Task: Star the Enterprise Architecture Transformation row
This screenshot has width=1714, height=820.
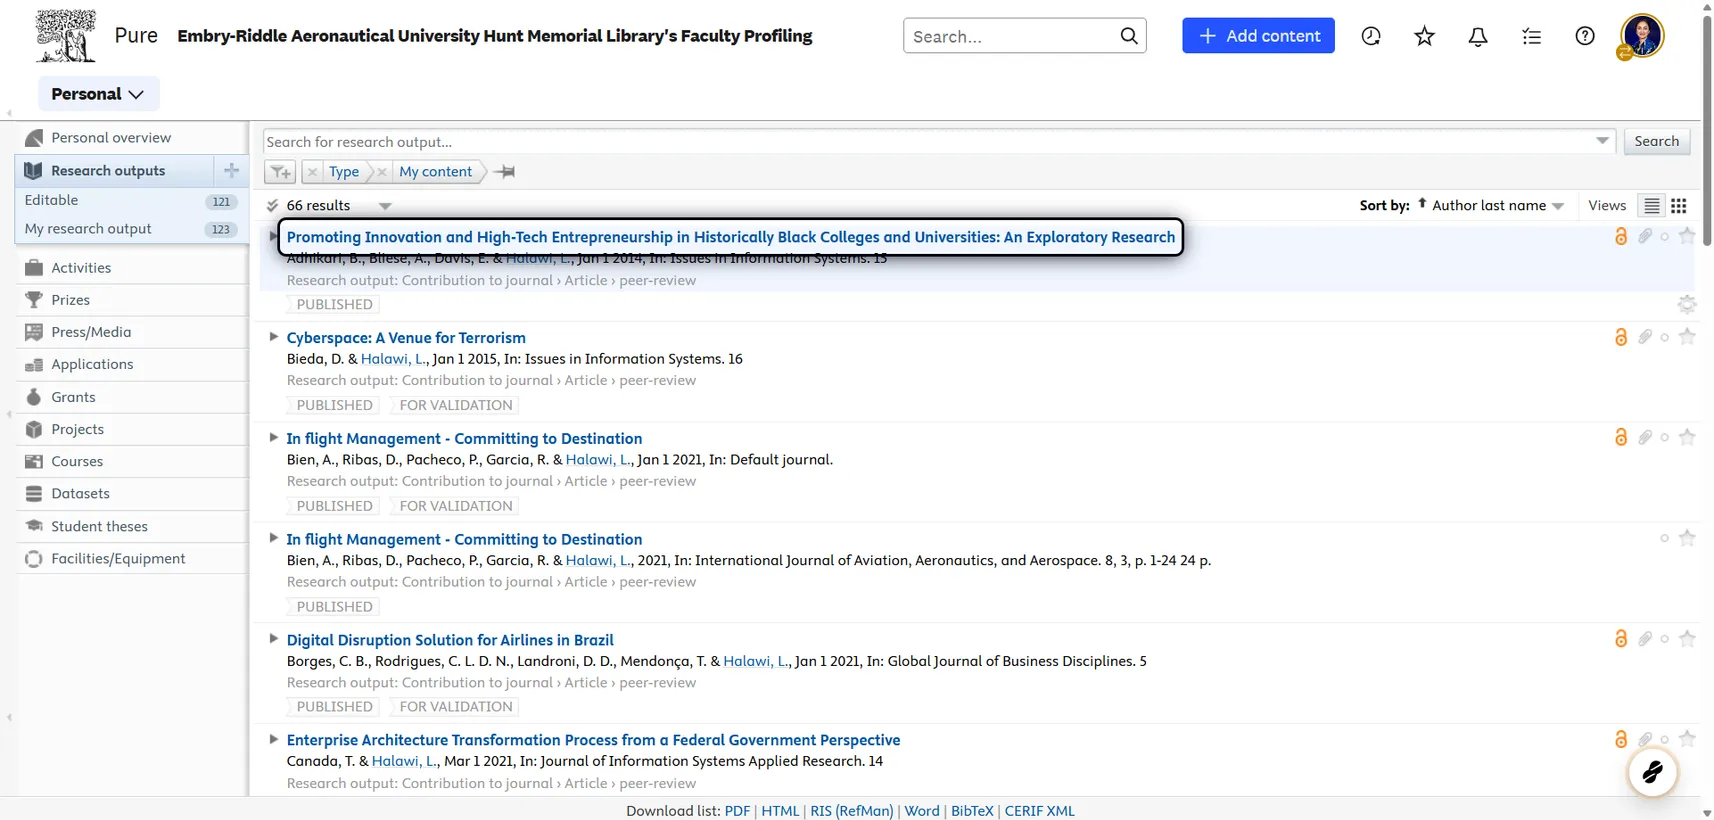Action: click(x=1687, y=738)
